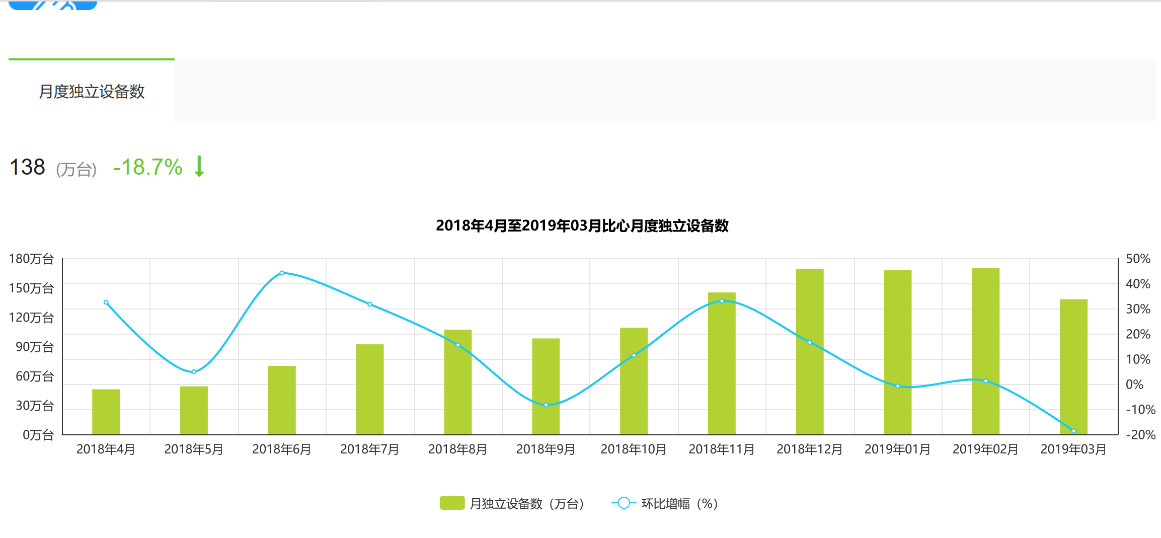The width and height of the screenshot is (1161, 538).
Task: Click the 2019年03月 line endpoint marker
Action: (1074, 431)
